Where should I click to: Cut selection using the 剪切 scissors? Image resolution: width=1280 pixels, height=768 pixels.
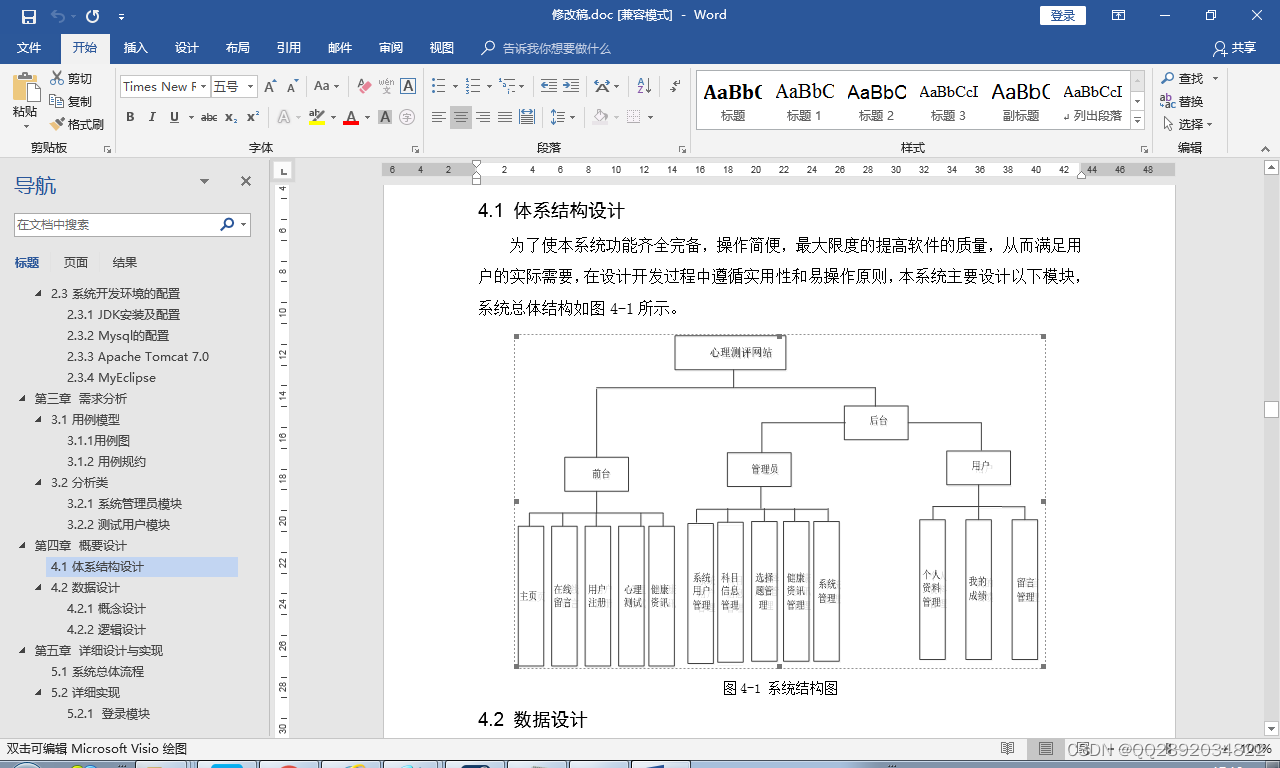(71, 78)
